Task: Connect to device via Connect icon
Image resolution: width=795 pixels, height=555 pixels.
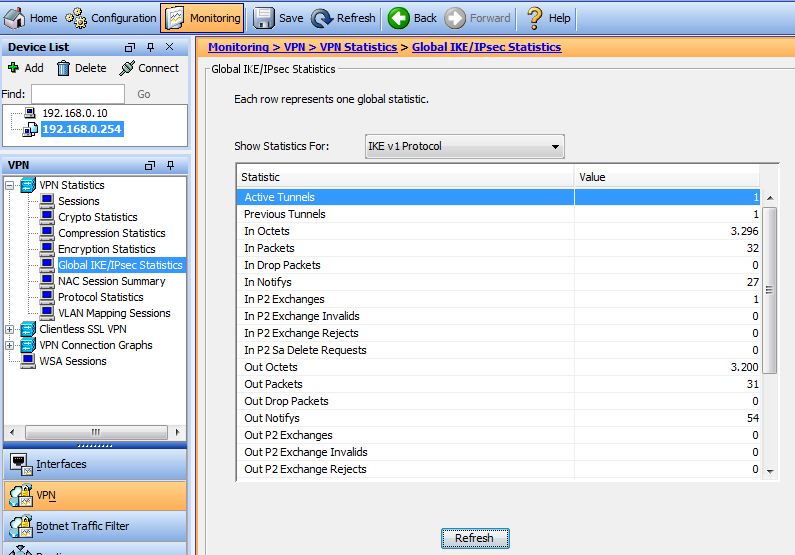Action: coord(149,68)
